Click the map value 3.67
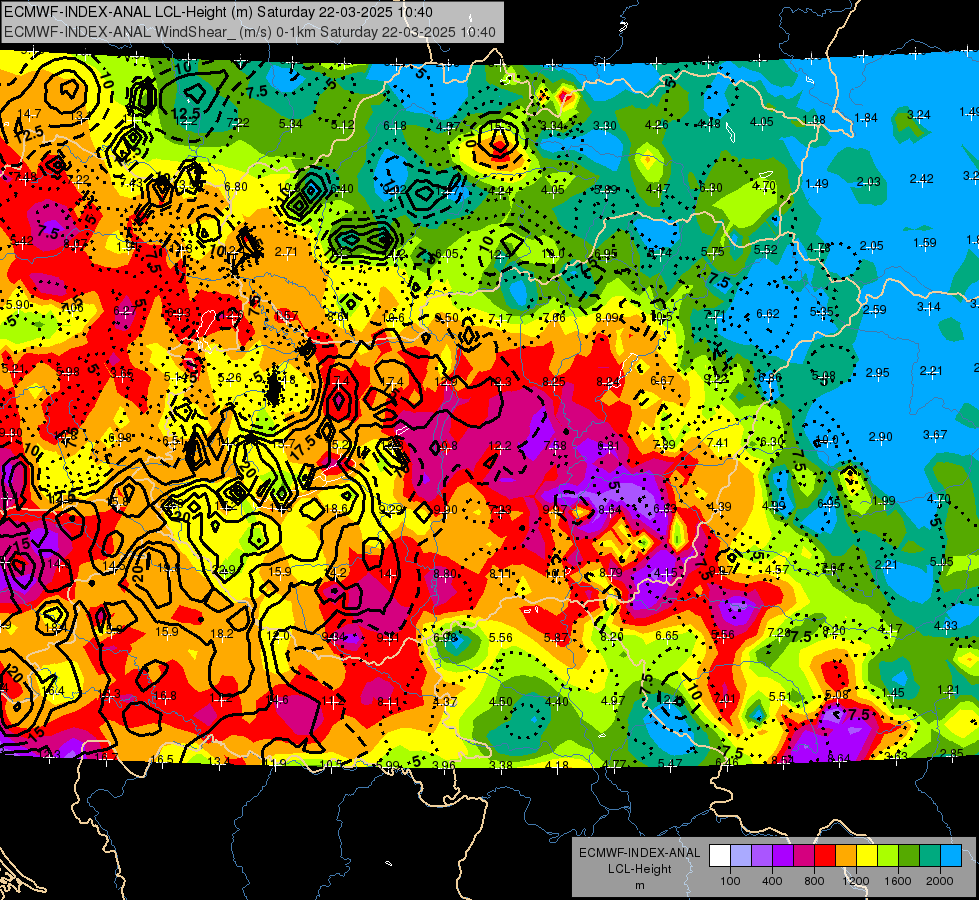979x900 pixels. [x=935, y=435]
